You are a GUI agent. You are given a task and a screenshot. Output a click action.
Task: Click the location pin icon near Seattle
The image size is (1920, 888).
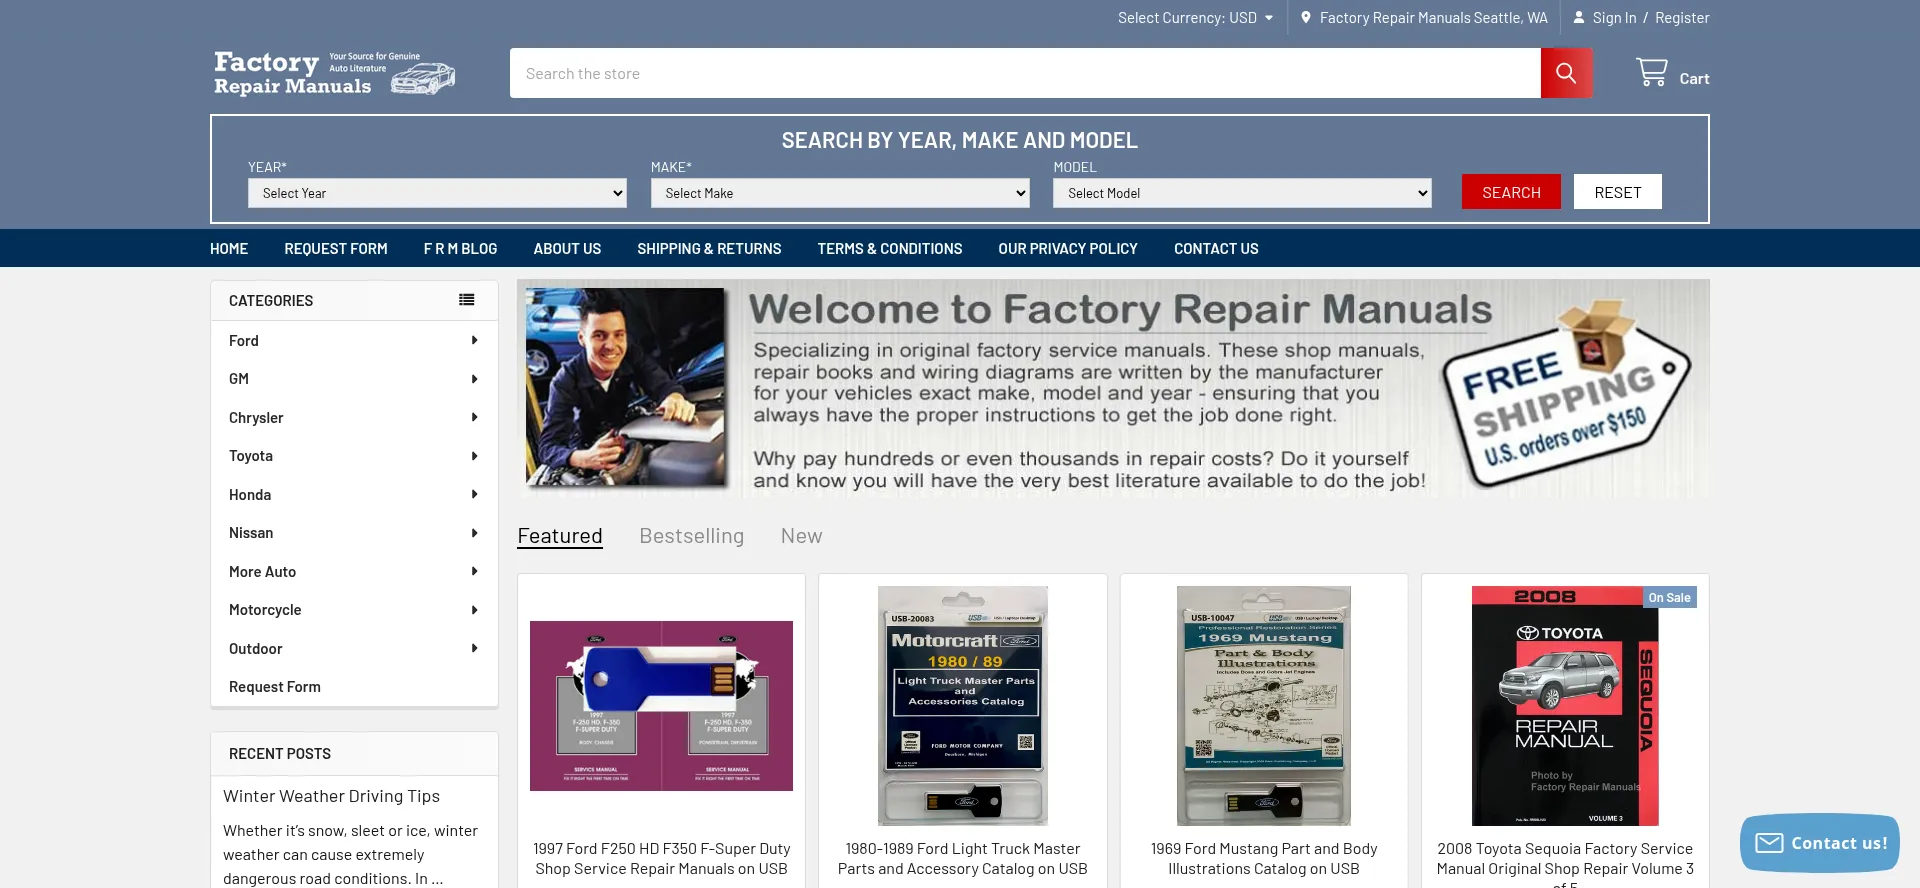(1305, 17)
